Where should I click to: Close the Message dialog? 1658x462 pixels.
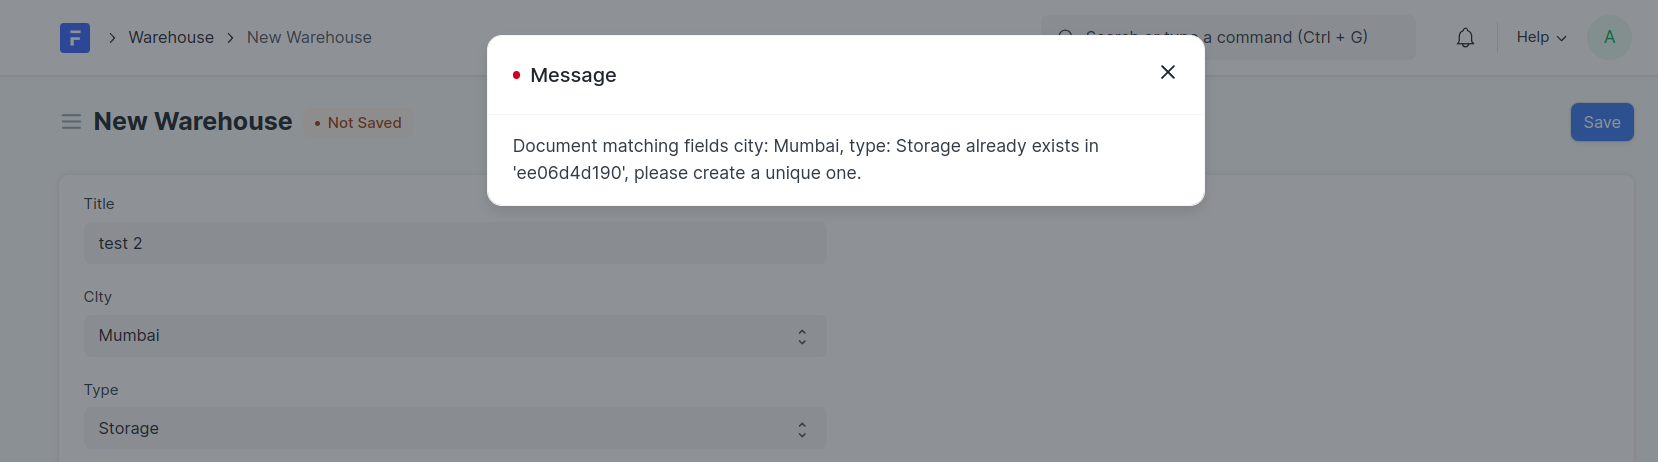[x=1167, y=72]
